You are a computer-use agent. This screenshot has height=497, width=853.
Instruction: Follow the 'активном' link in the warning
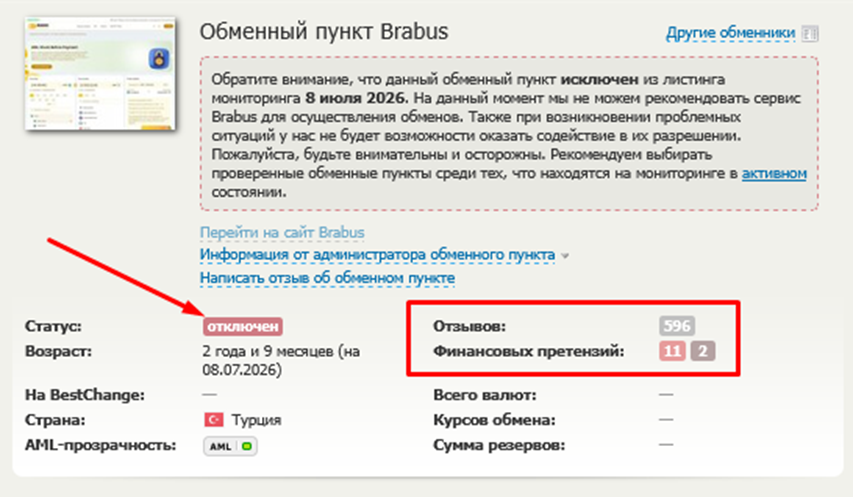(774, 173)
